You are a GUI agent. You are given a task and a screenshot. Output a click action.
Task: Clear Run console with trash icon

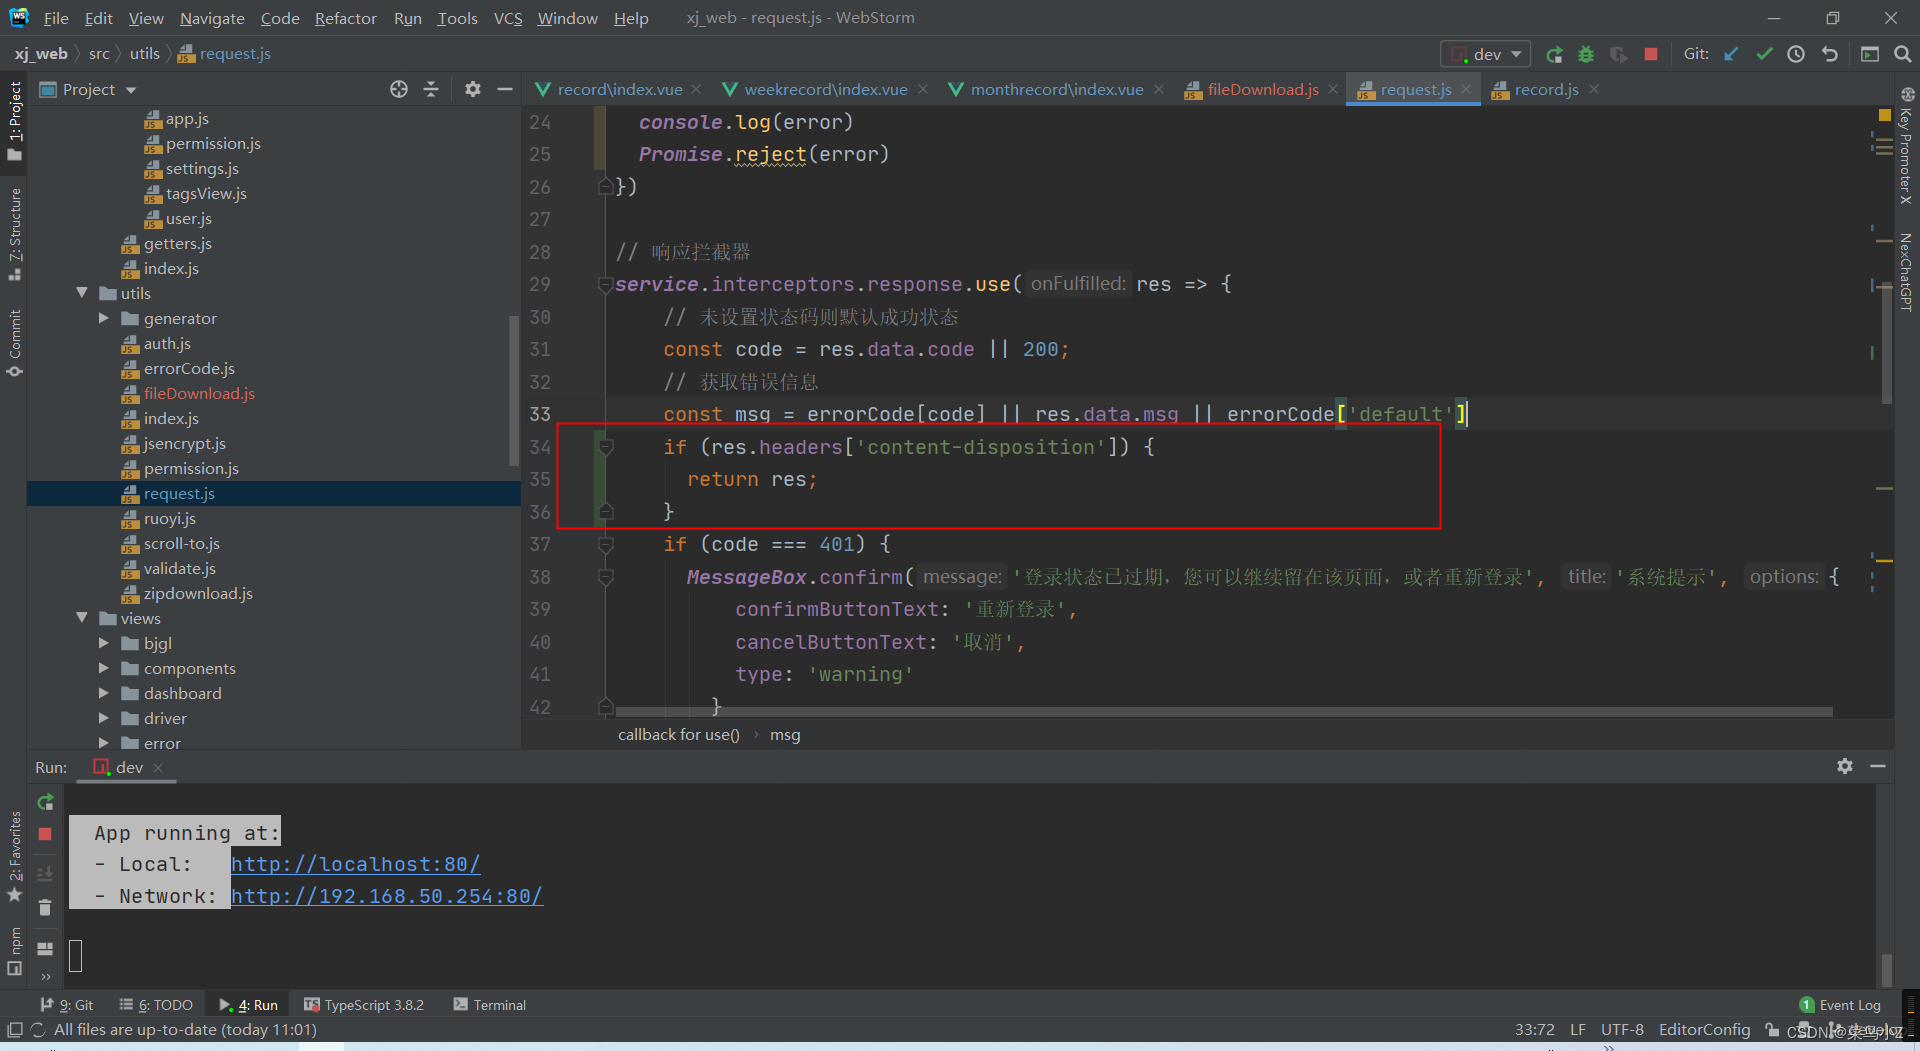tap(45, 907)
